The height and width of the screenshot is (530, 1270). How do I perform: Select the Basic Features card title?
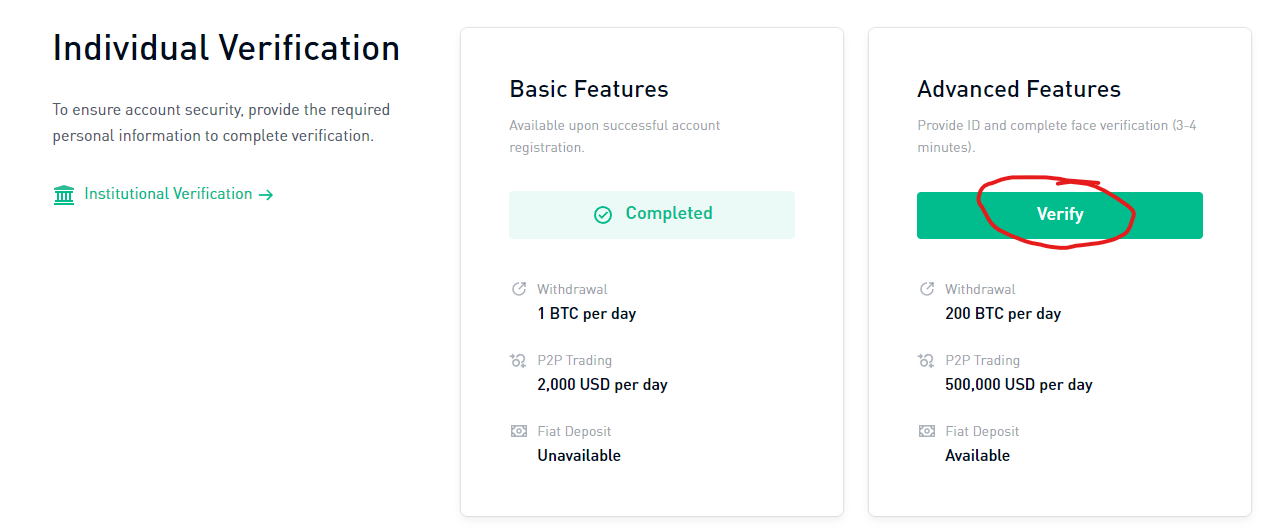589,89
